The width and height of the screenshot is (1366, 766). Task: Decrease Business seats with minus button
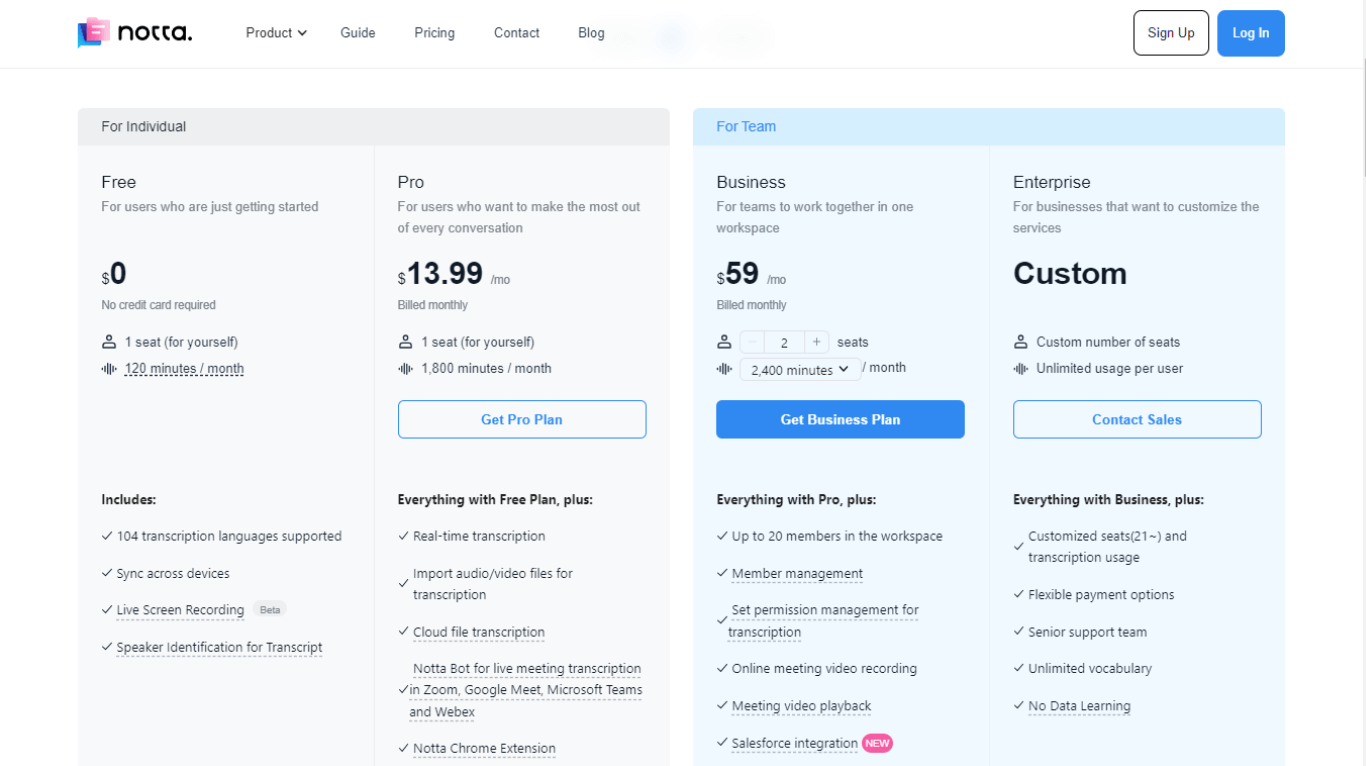(x=753, y=342)
